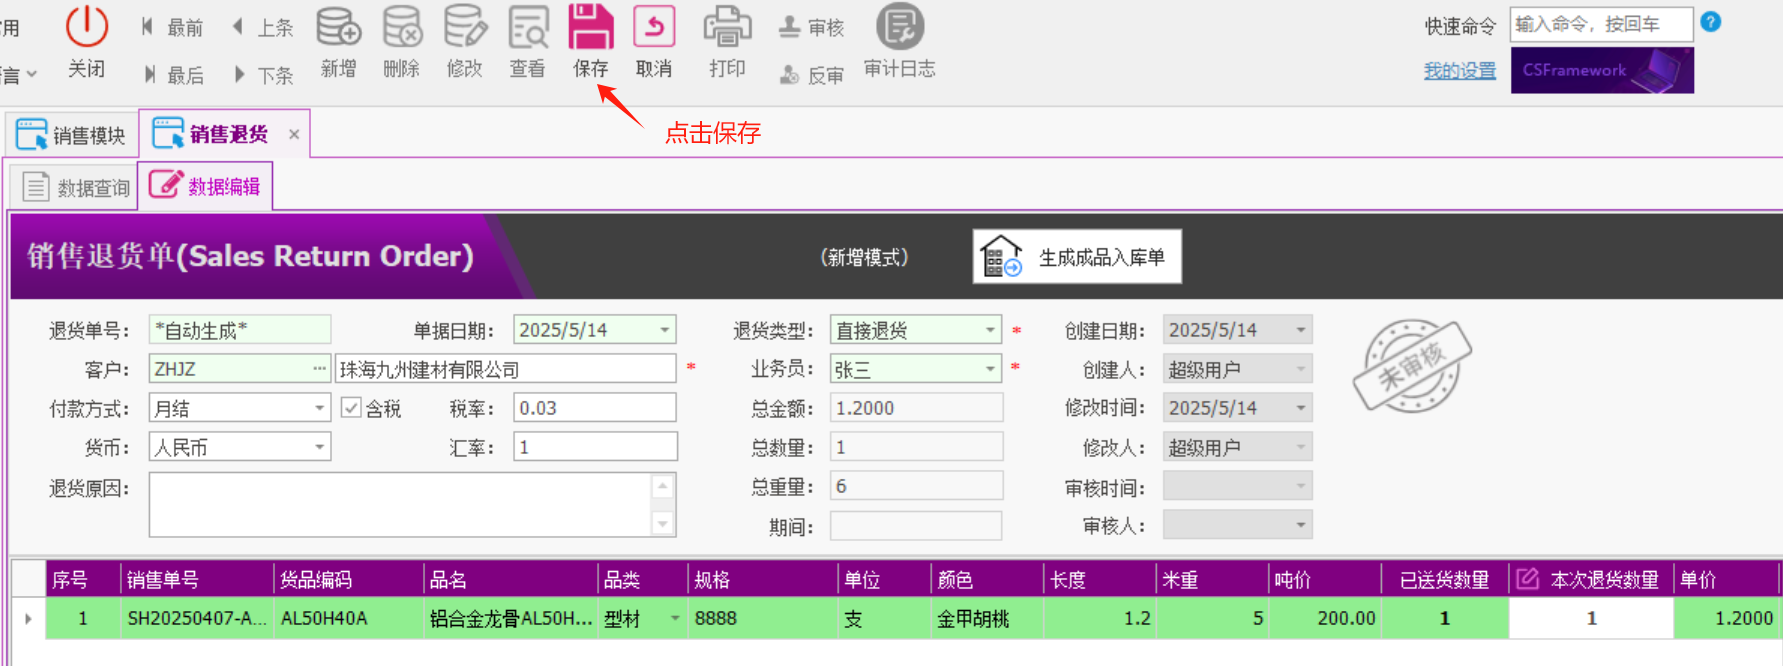Click the 新增 add record icon
This screenshot has height=666, width=1783.
(338, 27)
